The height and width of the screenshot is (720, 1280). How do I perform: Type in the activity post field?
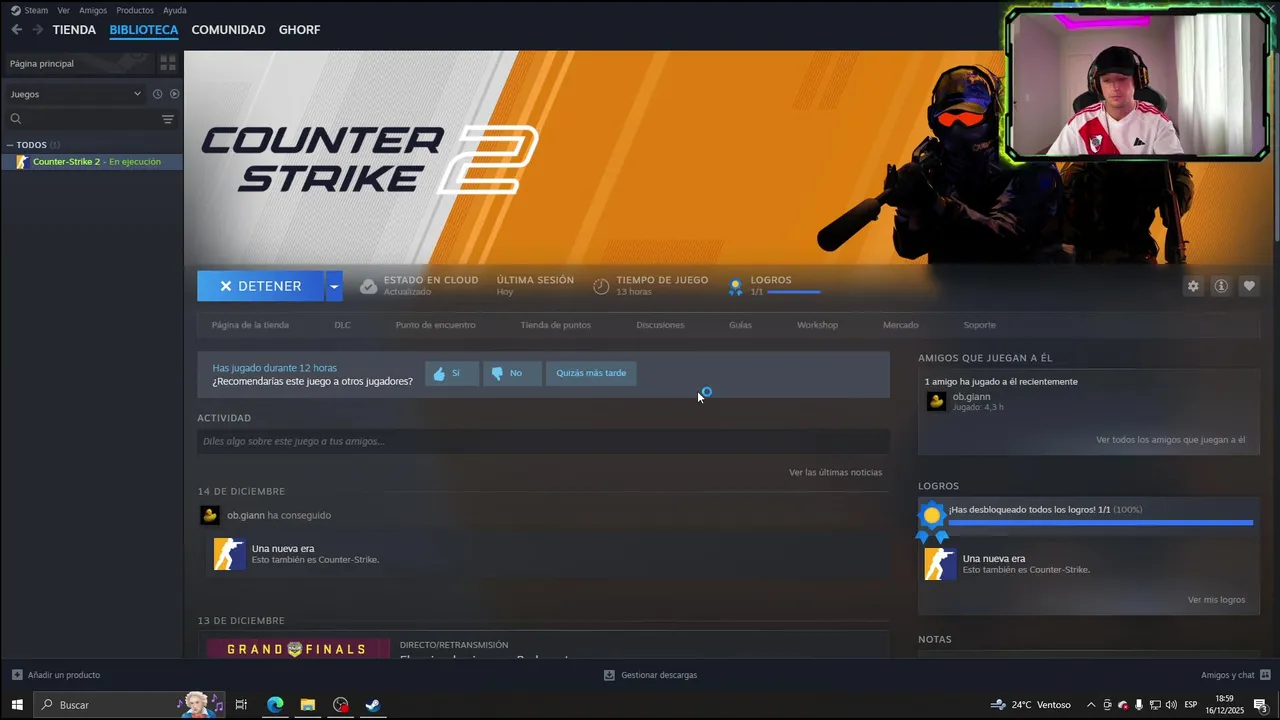tap(543, 441)
